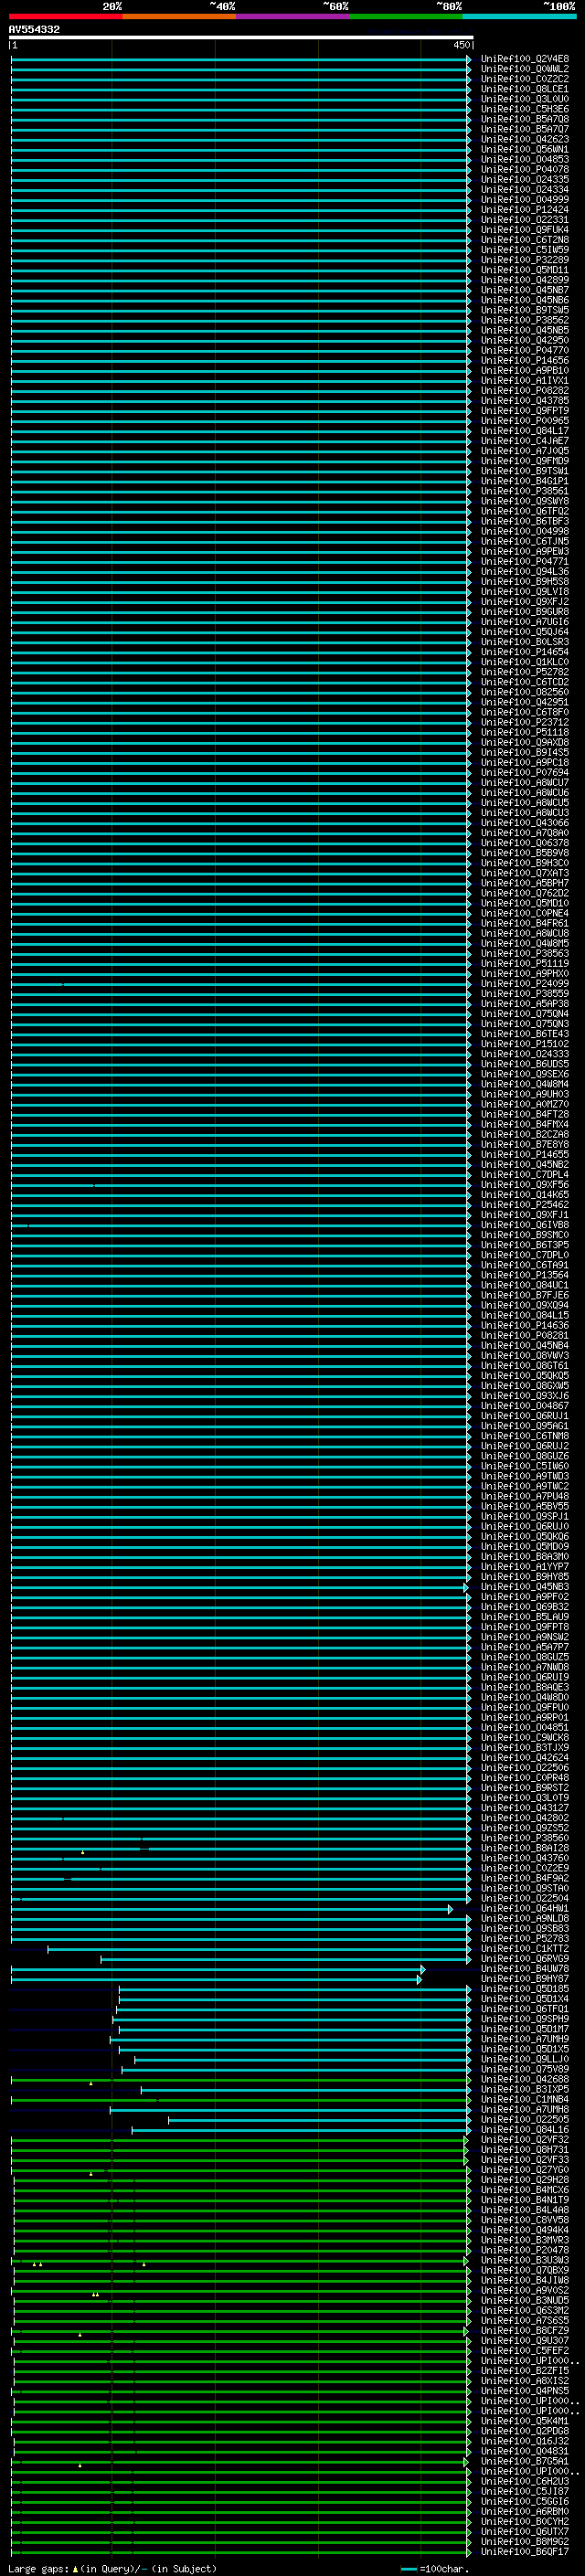Select label UniRef100_Q64HW1
The image size is (585, 2576).
525,1909
